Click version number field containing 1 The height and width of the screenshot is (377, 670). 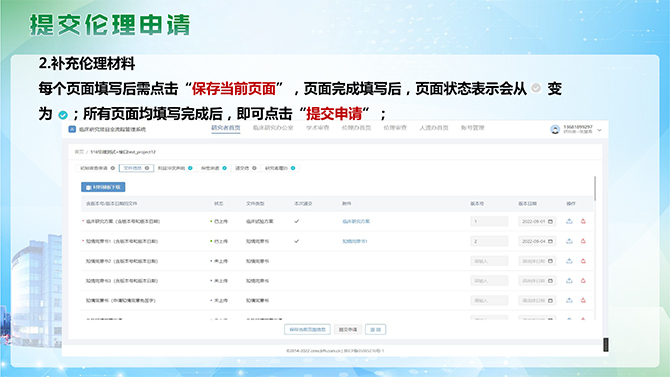(489, 221)
